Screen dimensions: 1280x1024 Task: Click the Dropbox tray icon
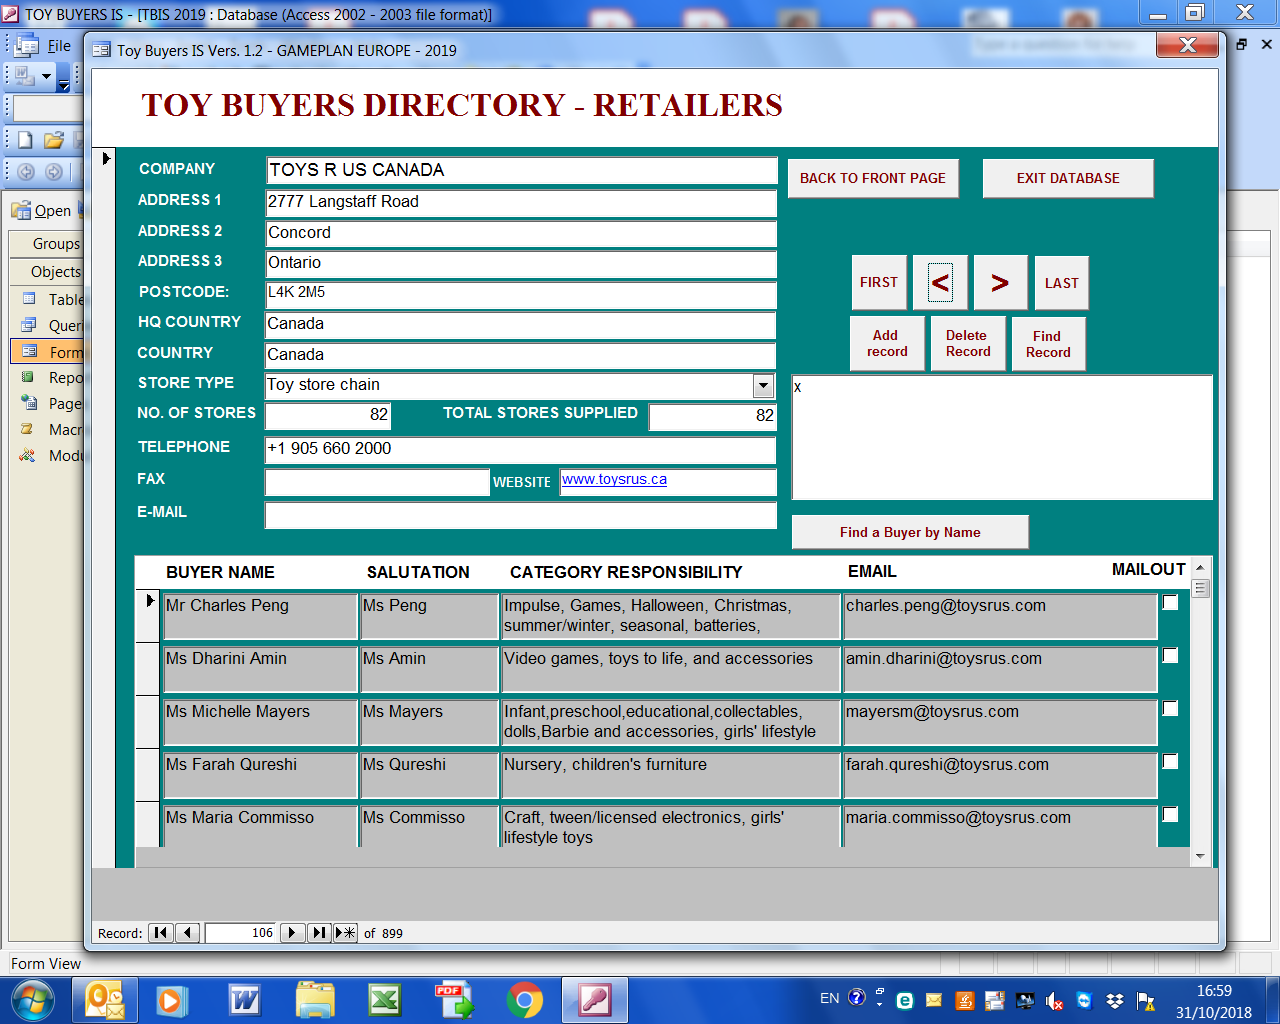point(1115,1000)
